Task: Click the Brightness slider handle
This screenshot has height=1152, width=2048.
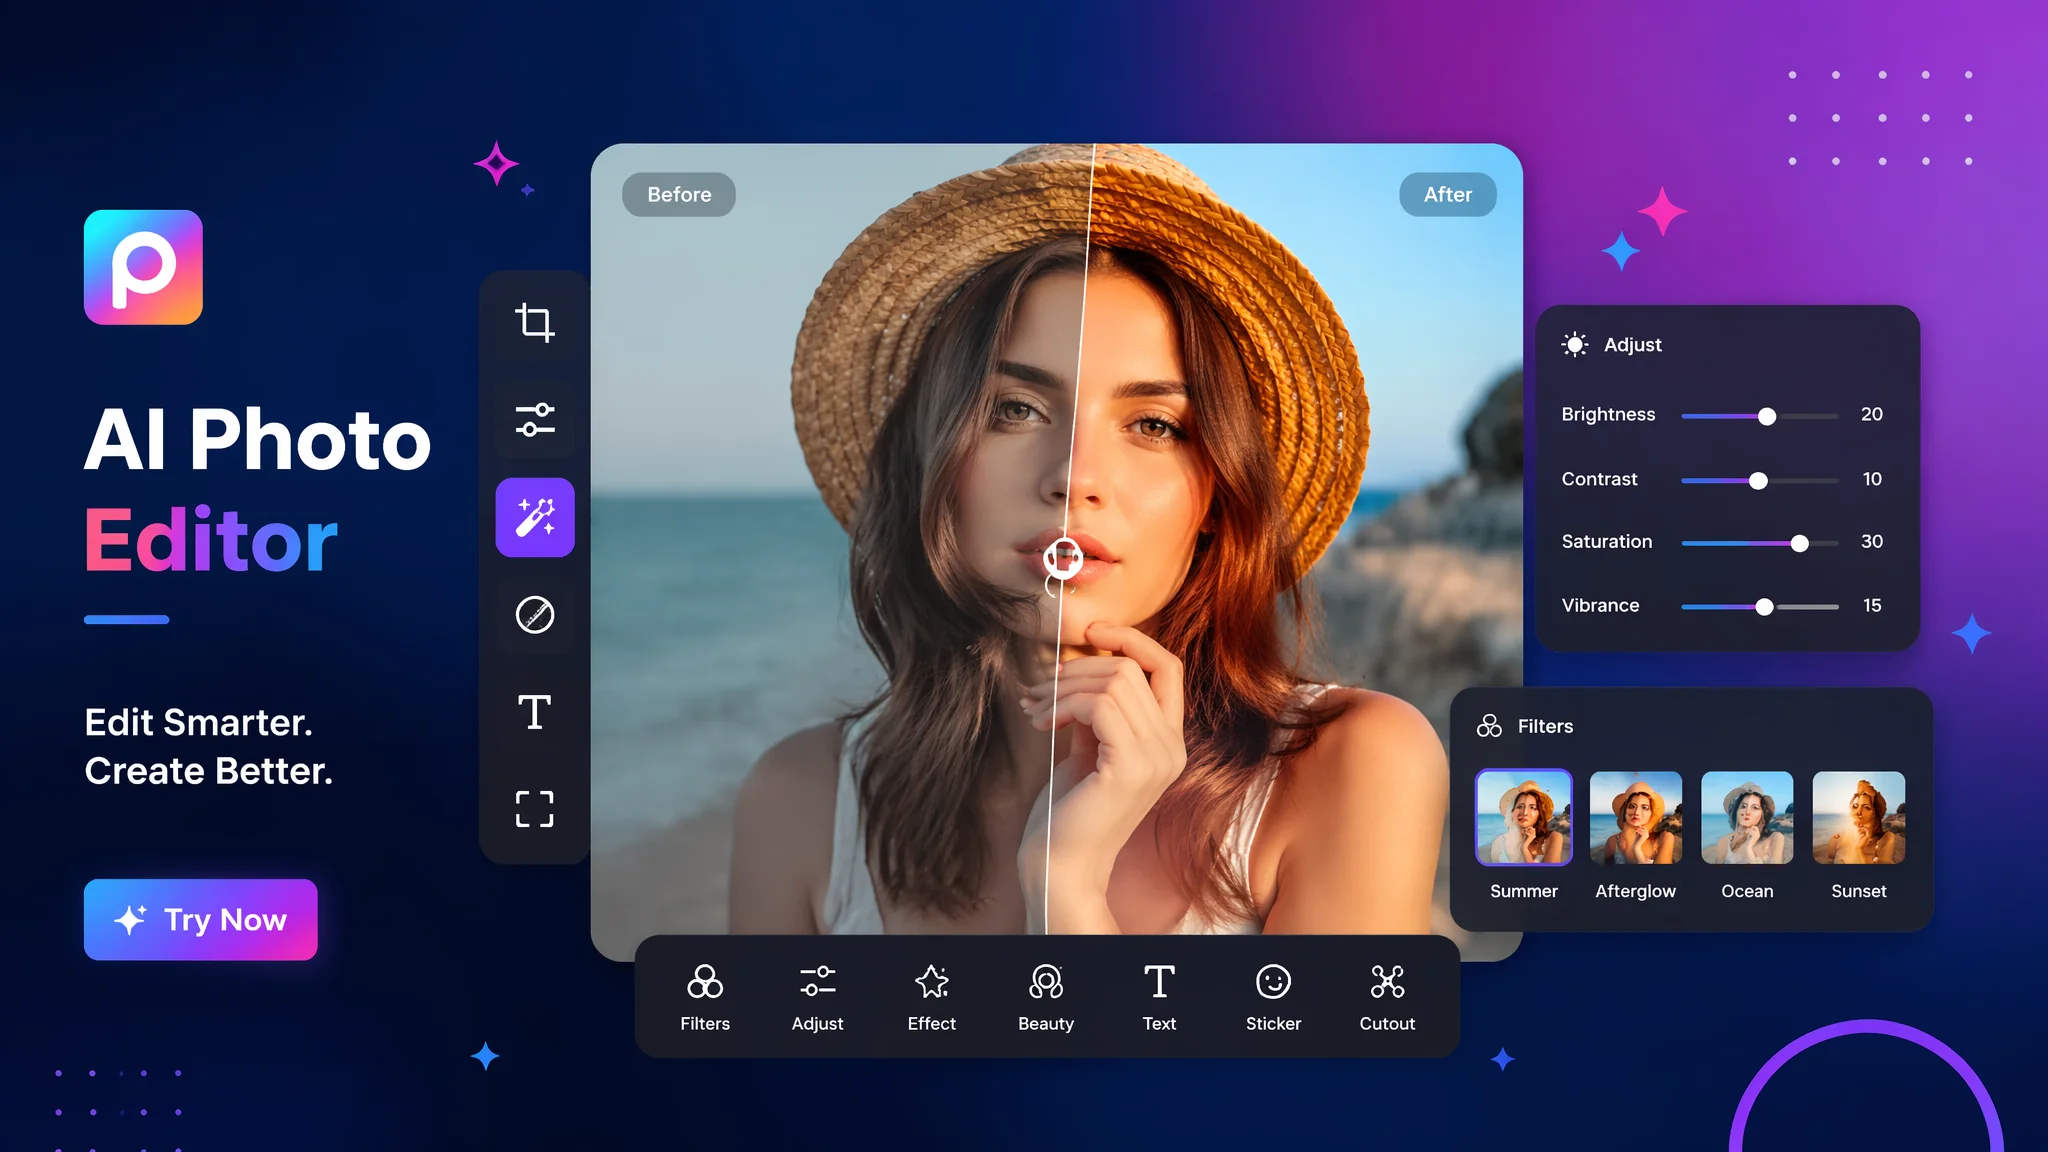Action: pyautogui.click(x=1767, y=416)
